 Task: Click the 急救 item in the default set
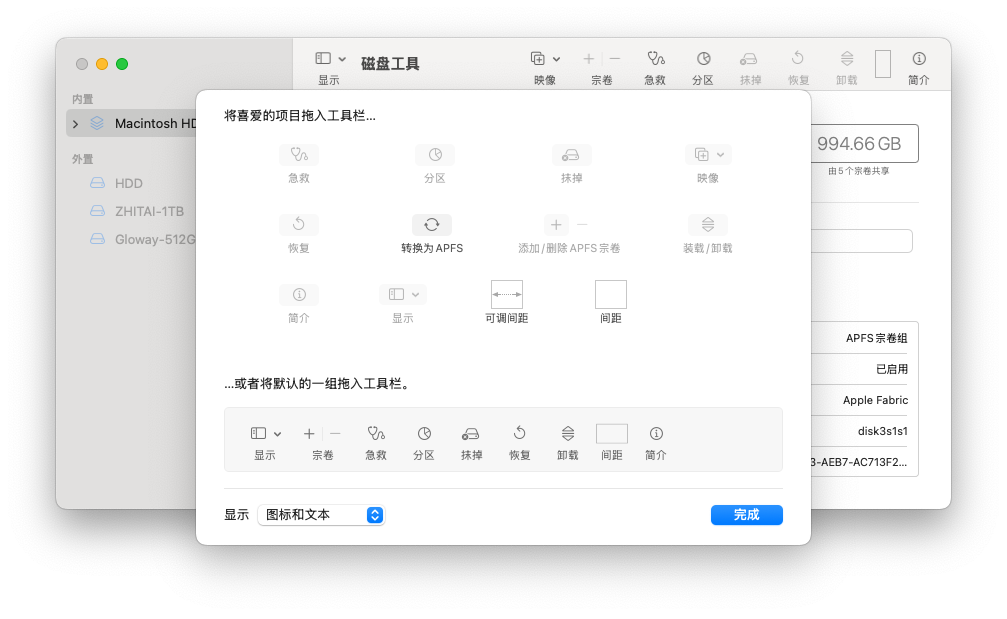point(375,433)
